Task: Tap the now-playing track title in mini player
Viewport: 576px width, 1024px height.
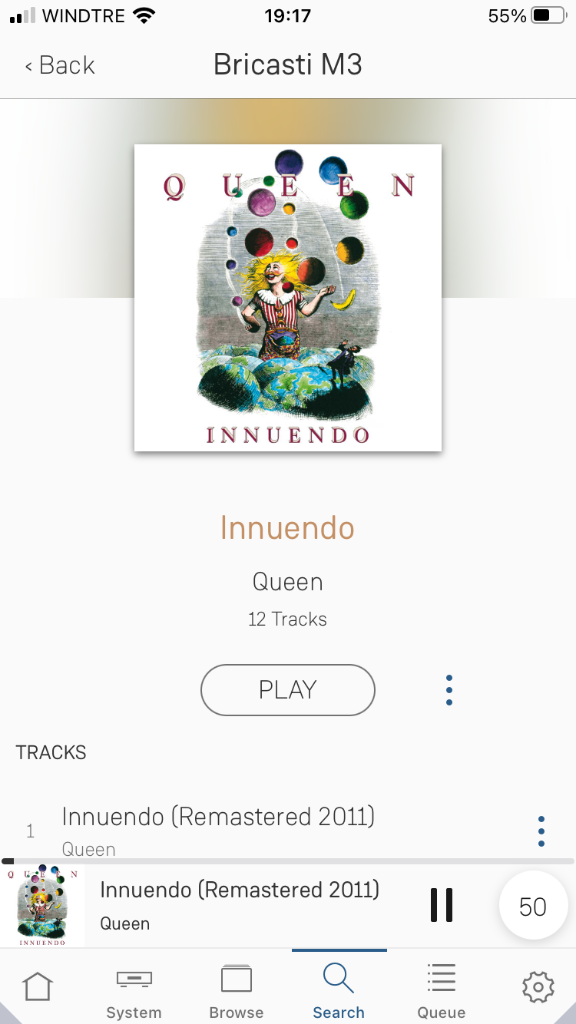Action: (x=240, y=889)
